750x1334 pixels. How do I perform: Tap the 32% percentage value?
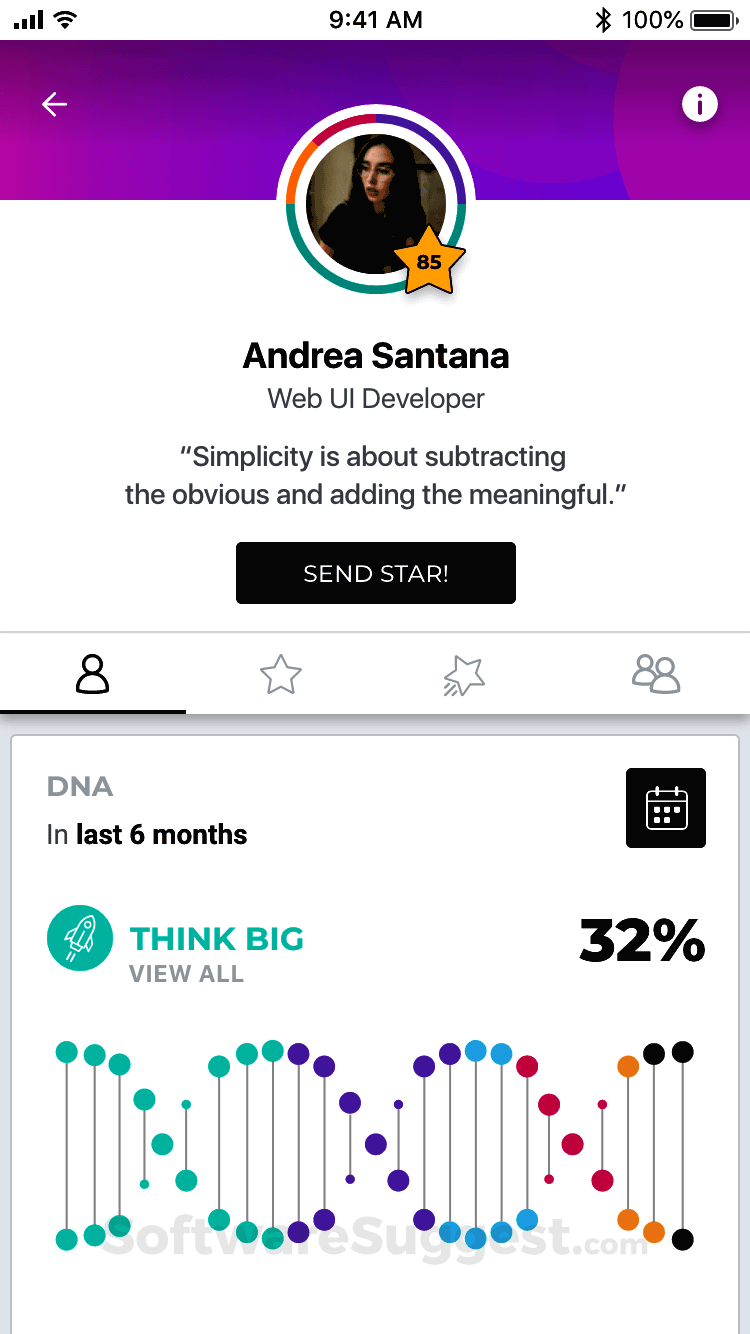(642, 940)
